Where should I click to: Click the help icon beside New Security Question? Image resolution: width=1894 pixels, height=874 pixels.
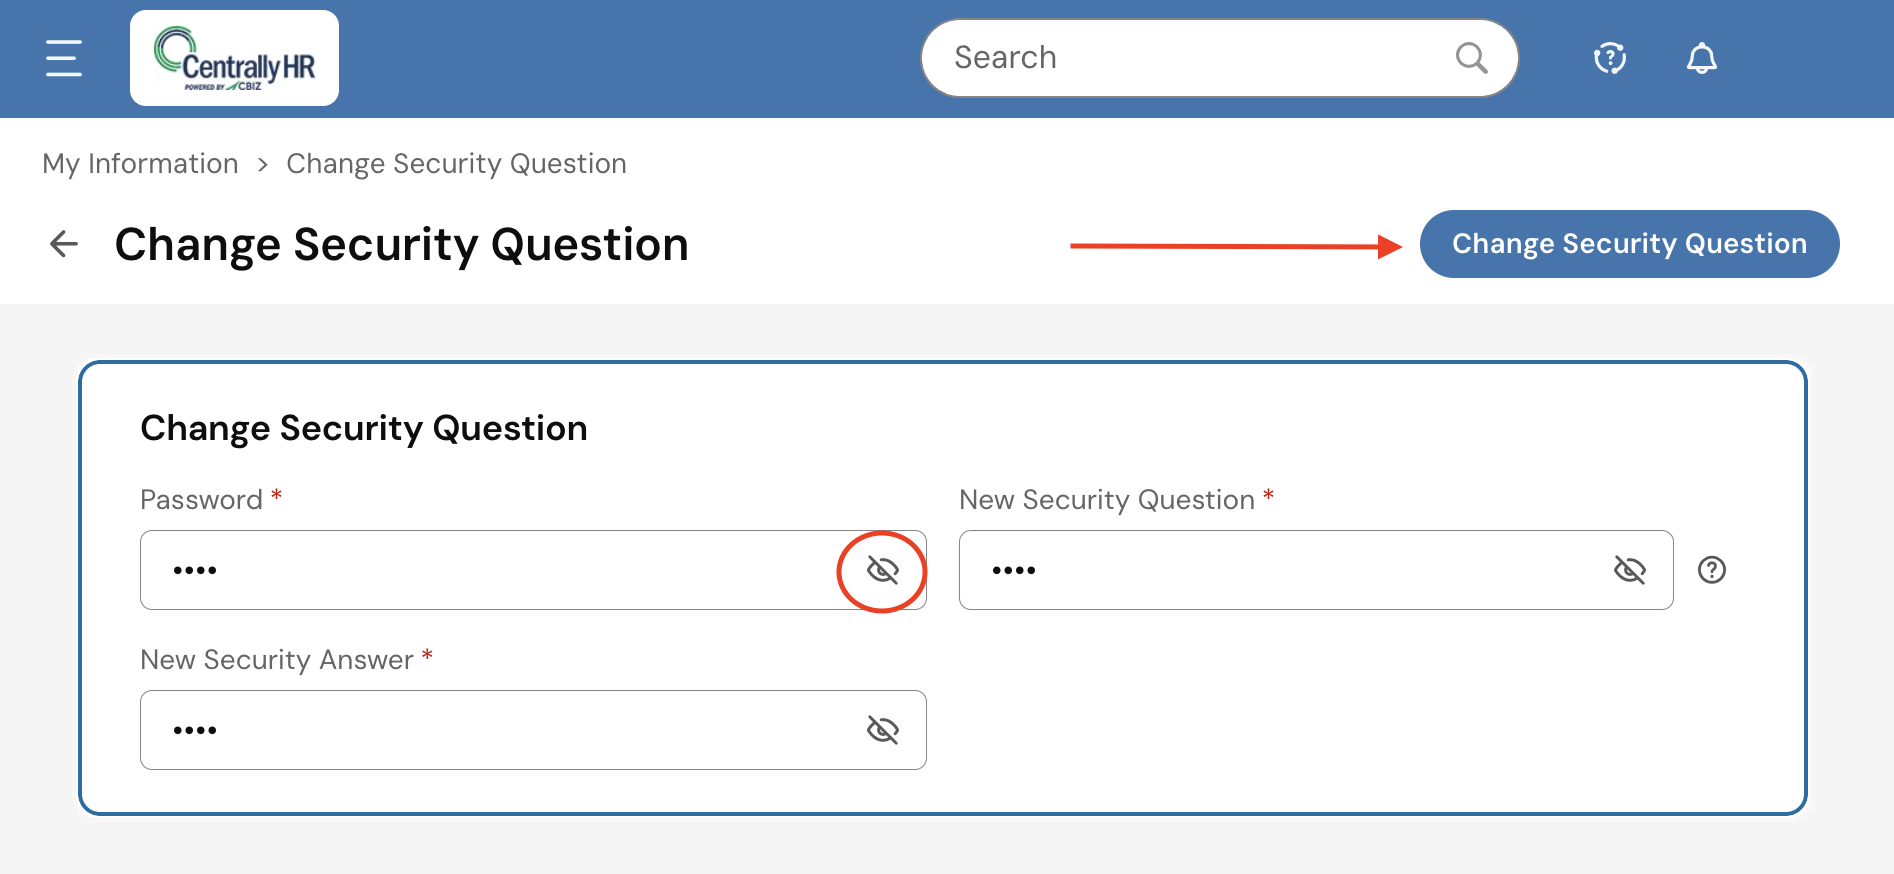1712,570
